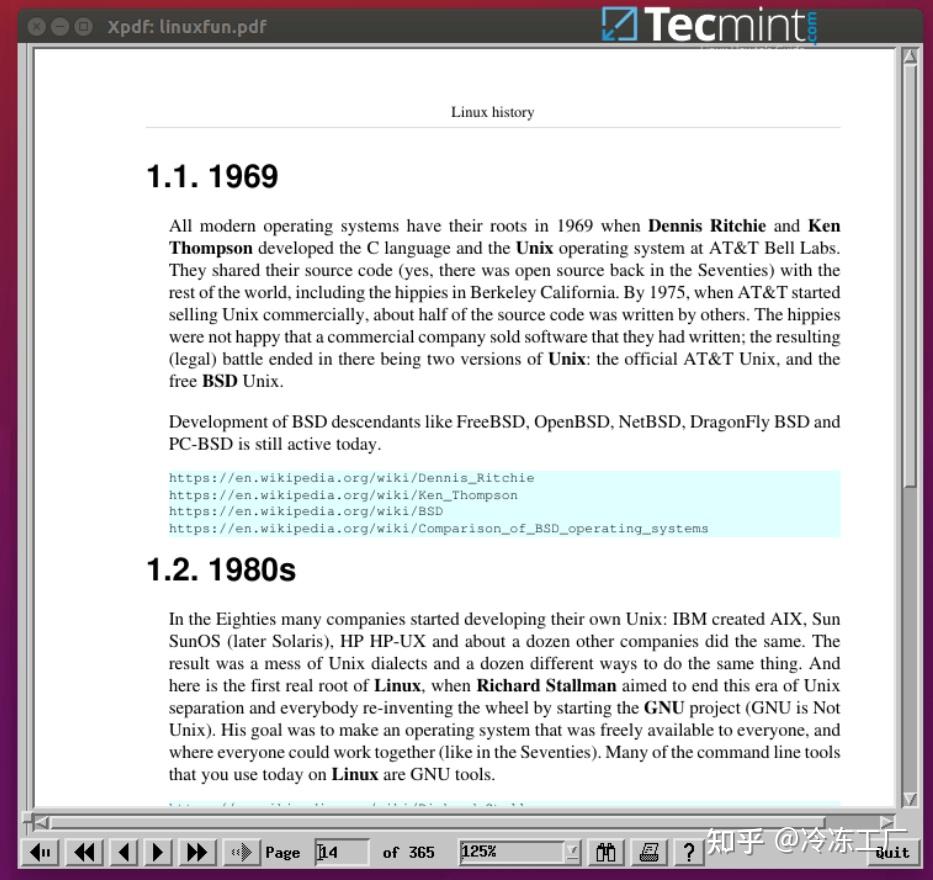Click the scrollbar up arrow
The image size is (933, 880).
pyautogui.click(x=911, y=56)
